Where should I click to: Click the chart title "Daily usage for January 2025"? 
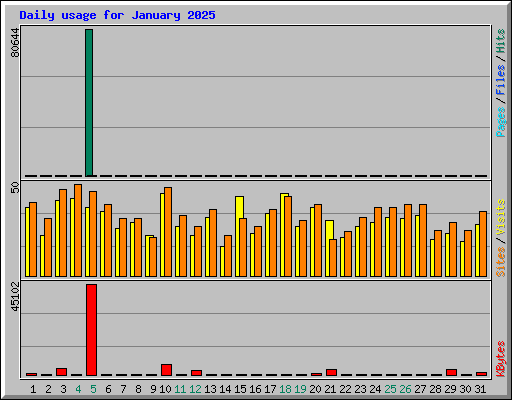click(x=117, y=15)
